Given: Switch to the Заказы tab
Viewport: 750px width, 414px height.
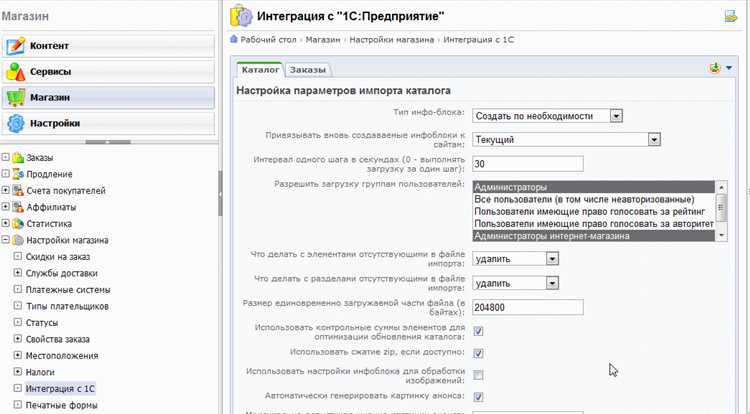Looking at the screenshot, I should pos(308,70).
